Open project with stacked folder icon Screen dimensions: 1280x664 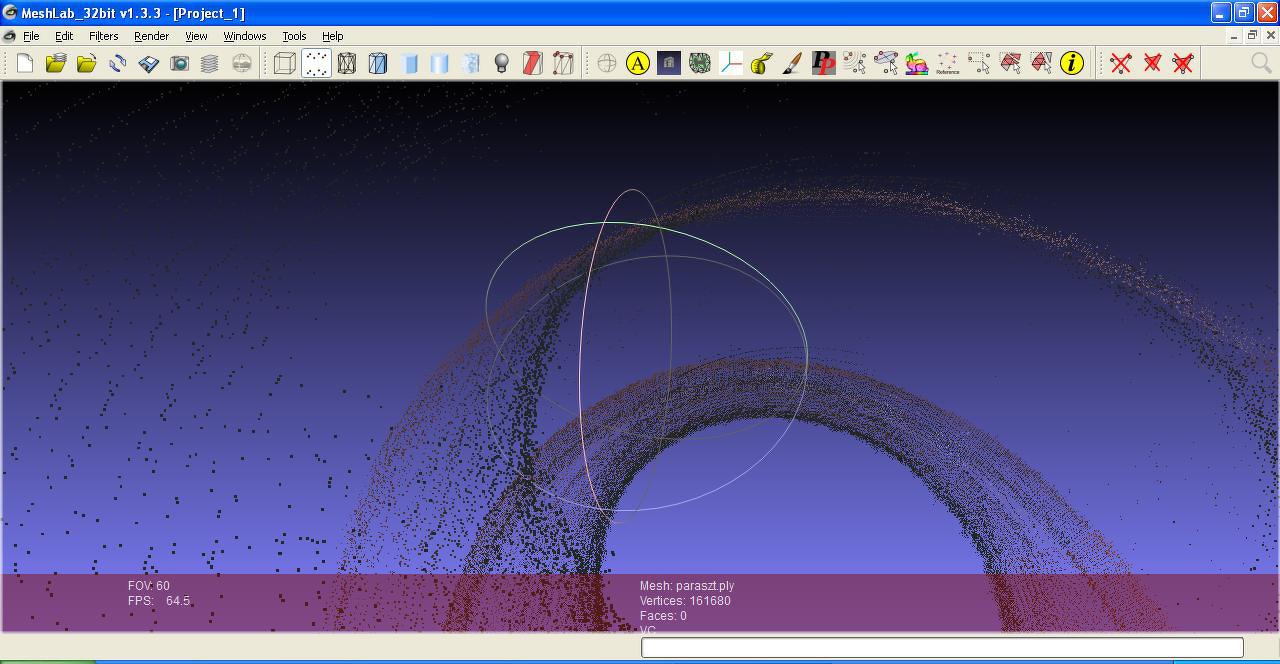(x=56, y=63)
